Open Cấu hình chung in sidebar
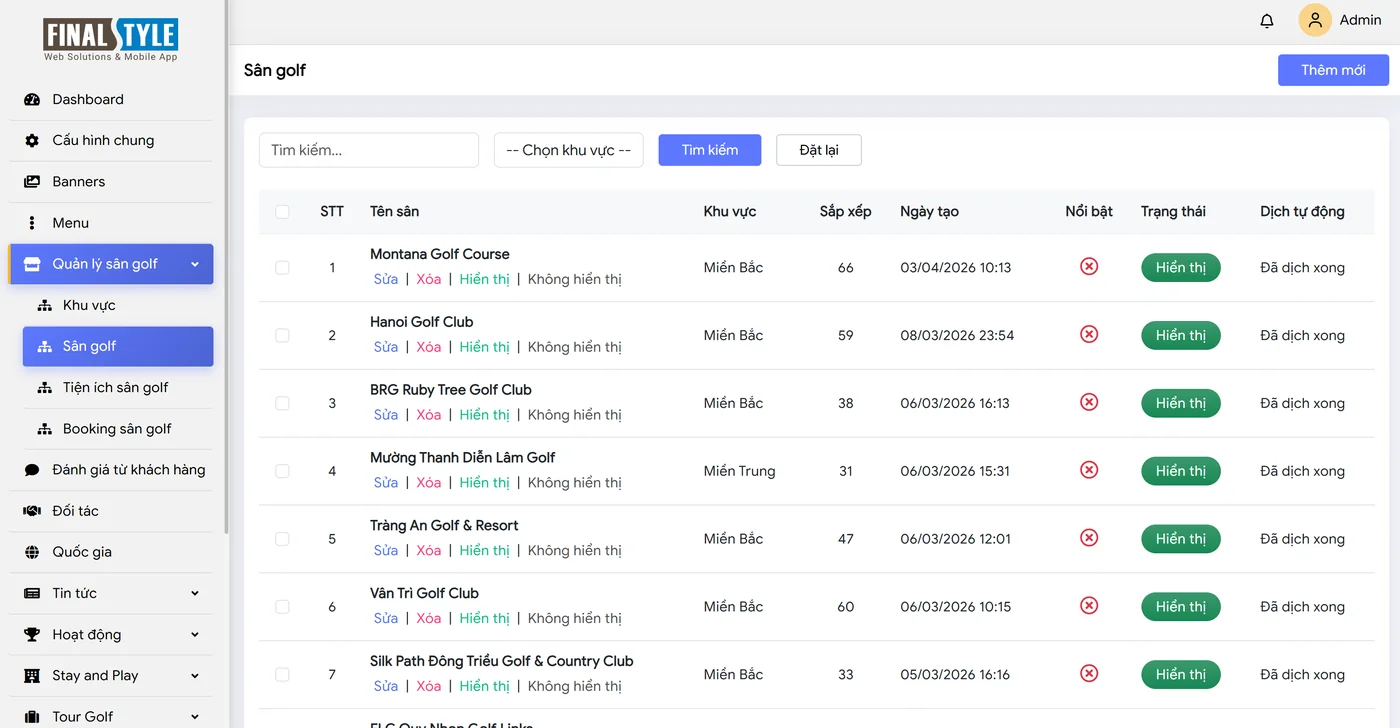The width and height of the screenshot is (1400, 728). pyautogui.click(x=111, y=140)
